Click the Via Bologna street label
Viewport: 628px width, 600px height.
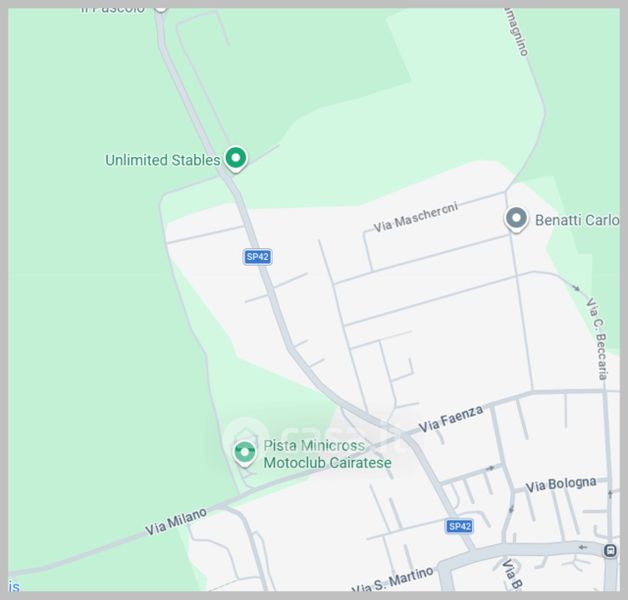tap(560, 484)
